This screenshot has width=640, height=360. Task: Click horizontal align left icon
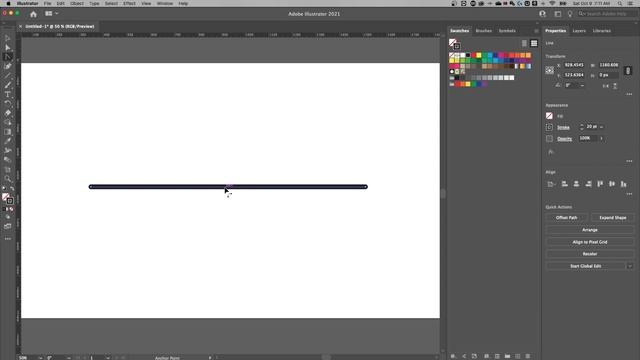pyautogui.click(x=564, y=184)
